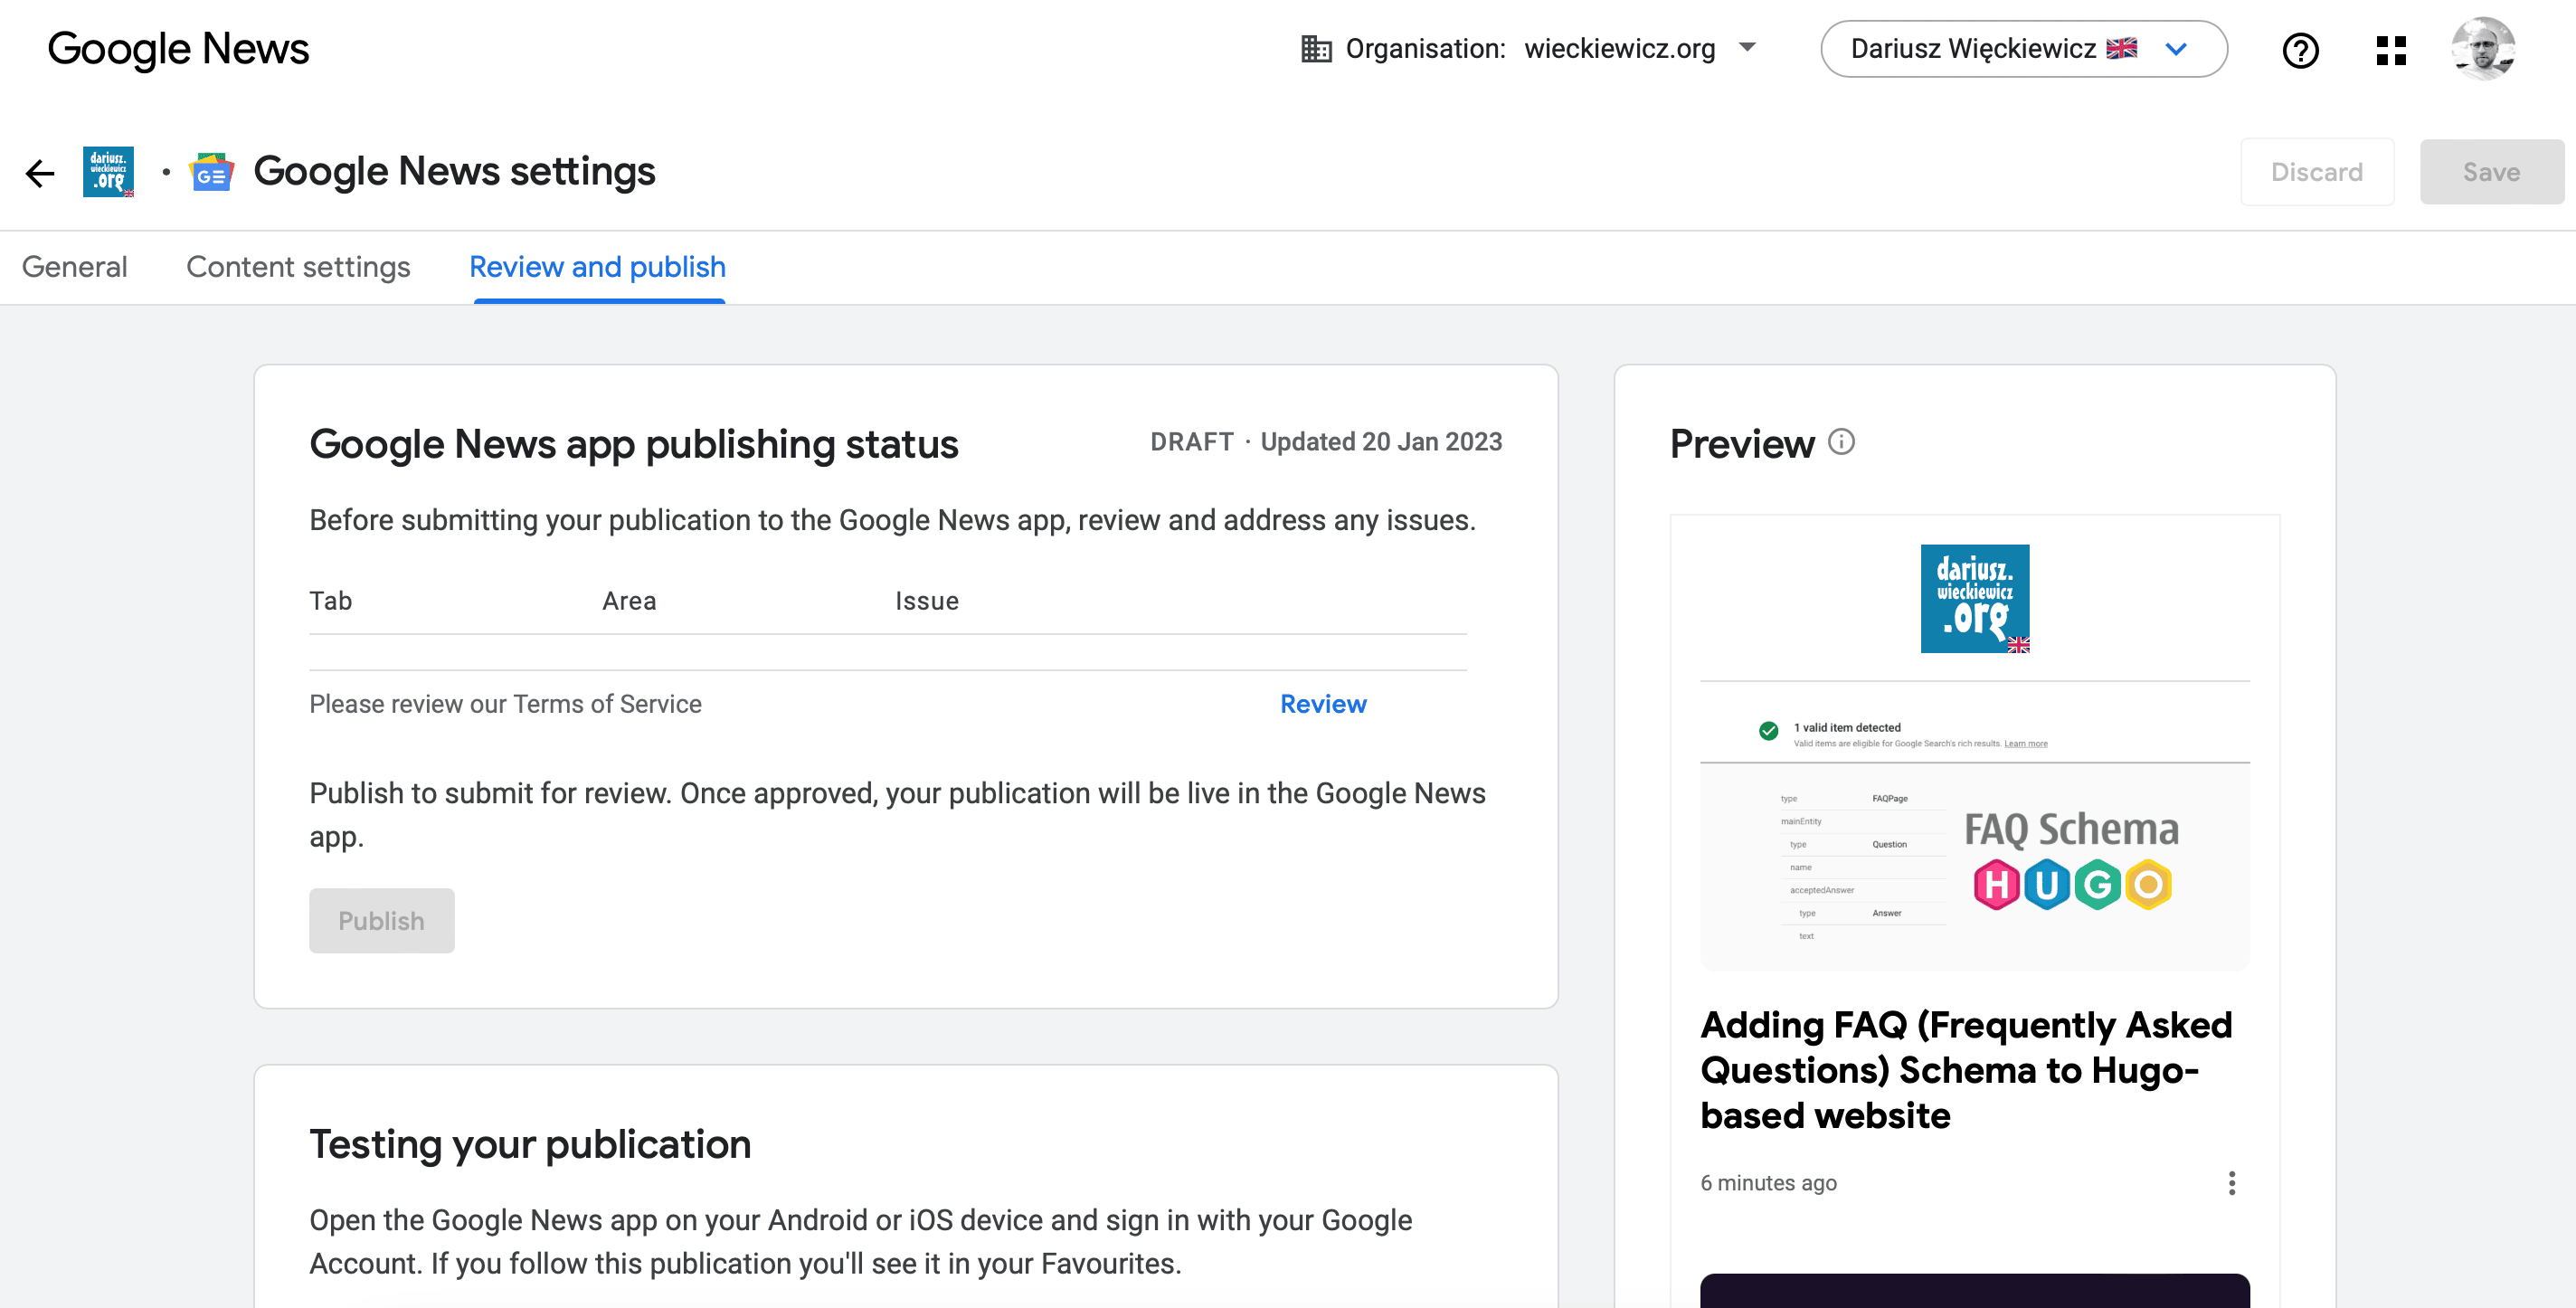This screenshot has width=2576, height=1308.
Task: Click the Updated 20 Jan 2023 text
Action: [x=1381, y=442]
